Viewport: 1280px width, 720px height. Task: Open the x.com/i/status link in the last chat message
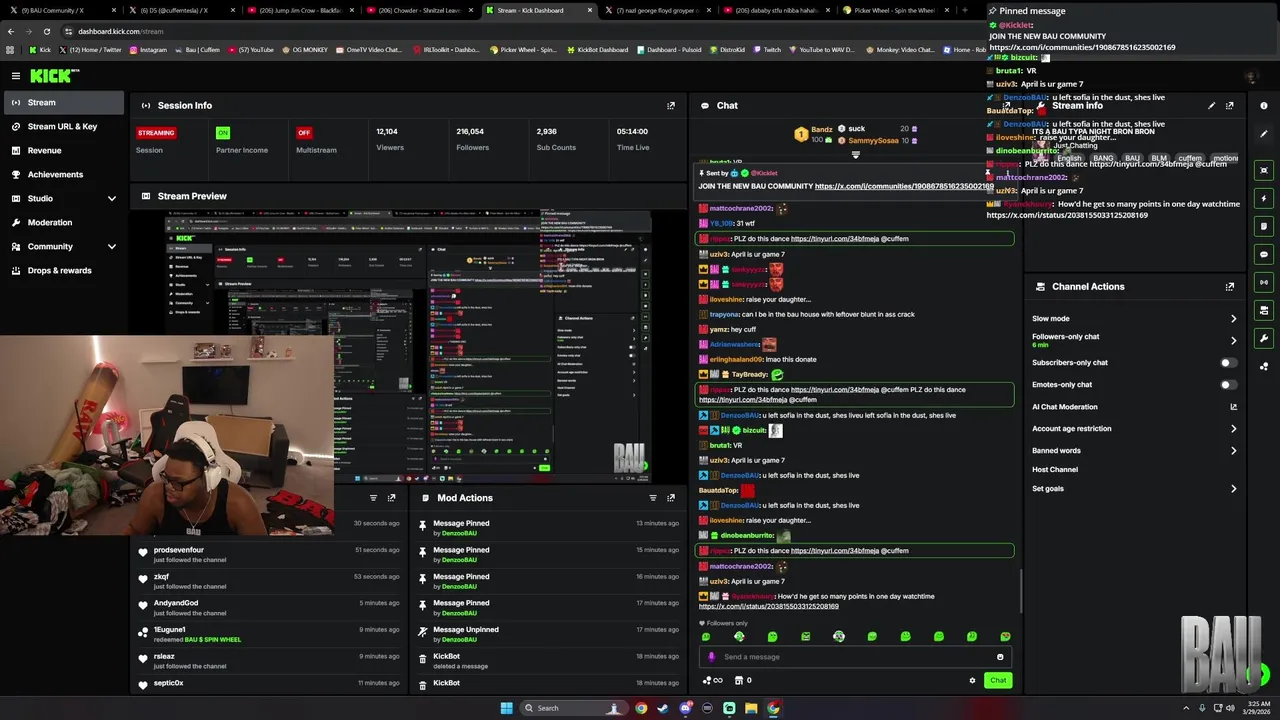coord(768,606)
